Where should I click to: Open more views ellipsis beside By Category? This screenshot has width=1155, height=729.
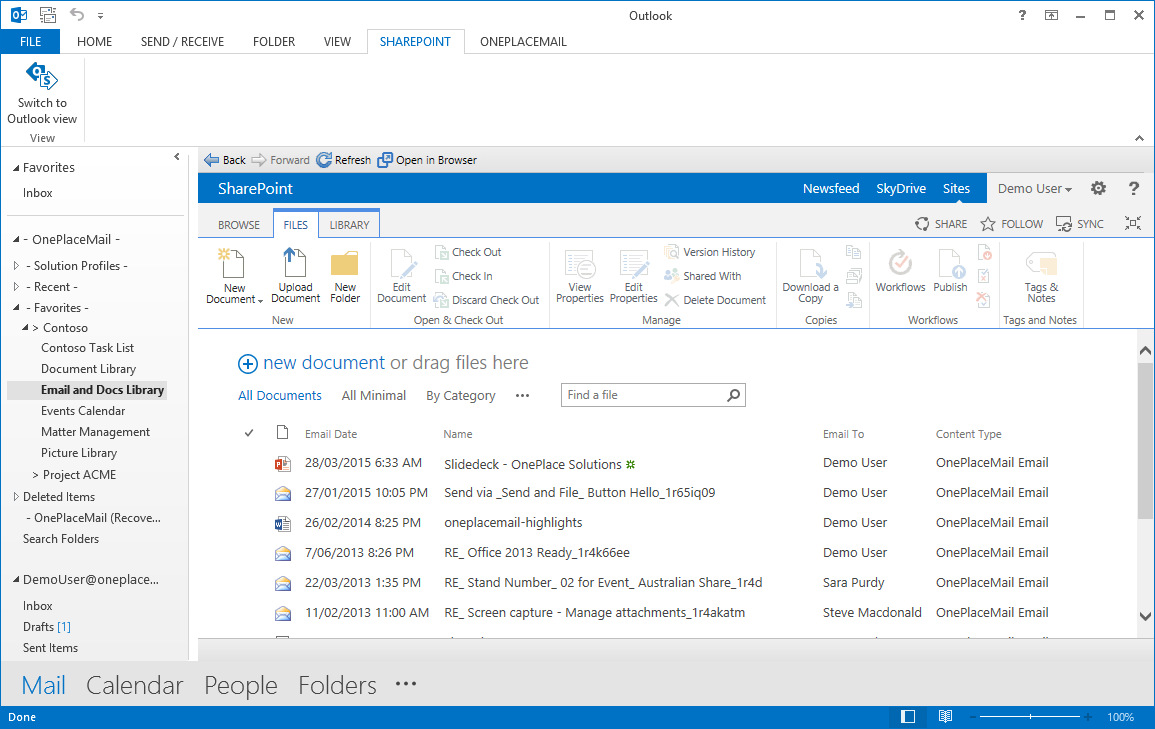522,395
